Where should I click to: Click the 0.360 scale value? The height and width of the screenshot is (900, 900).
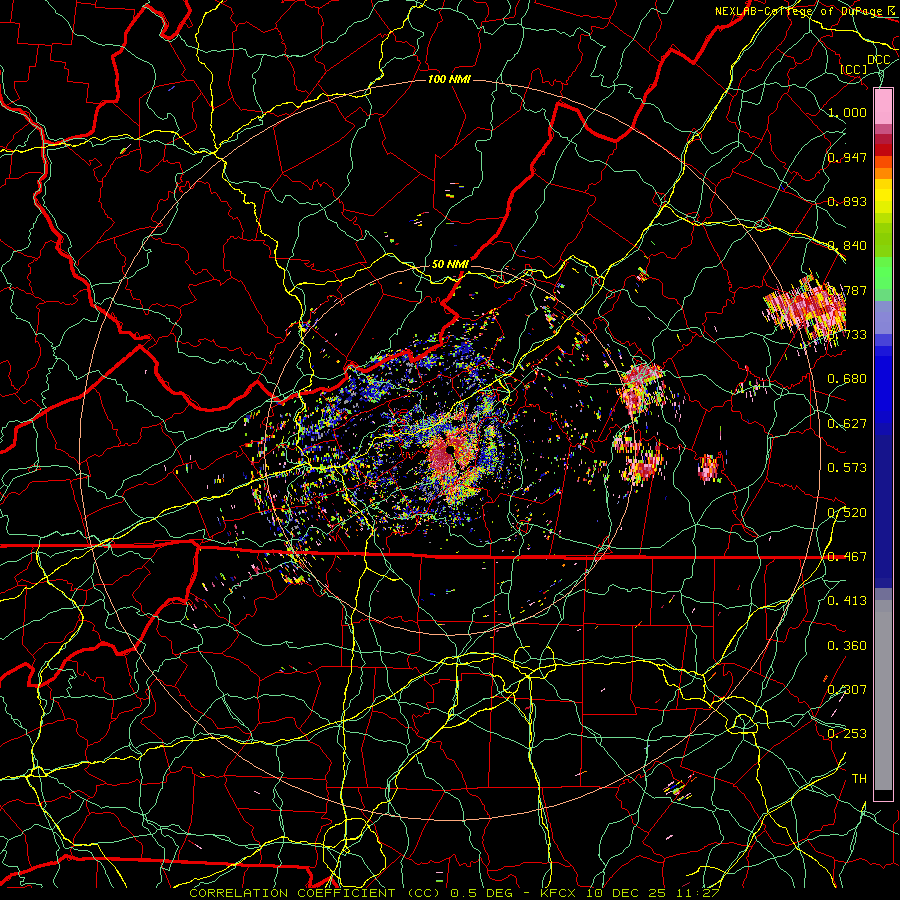pyautogui.click(x=847, y=646)
